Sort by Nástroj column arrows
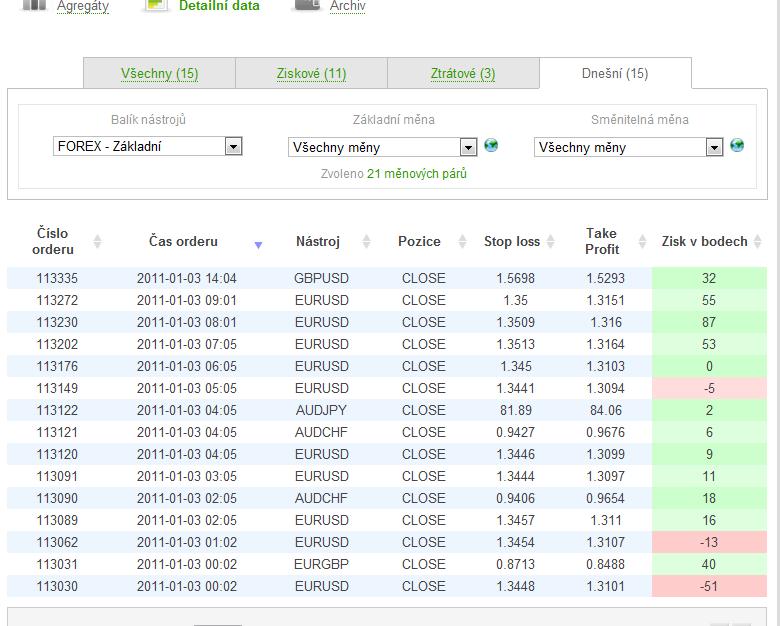Screen dimensions: 780x626 [366, 241]
